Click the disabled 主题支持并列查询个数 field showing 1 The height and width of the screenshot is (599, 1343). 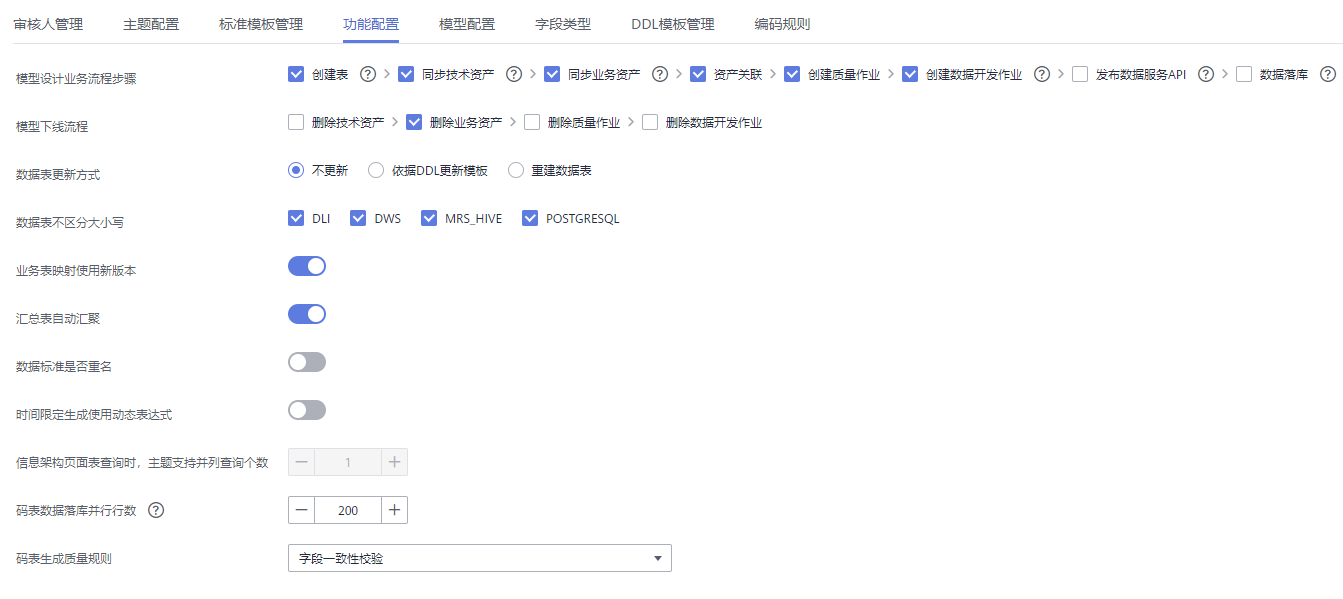tap(348, 462)
